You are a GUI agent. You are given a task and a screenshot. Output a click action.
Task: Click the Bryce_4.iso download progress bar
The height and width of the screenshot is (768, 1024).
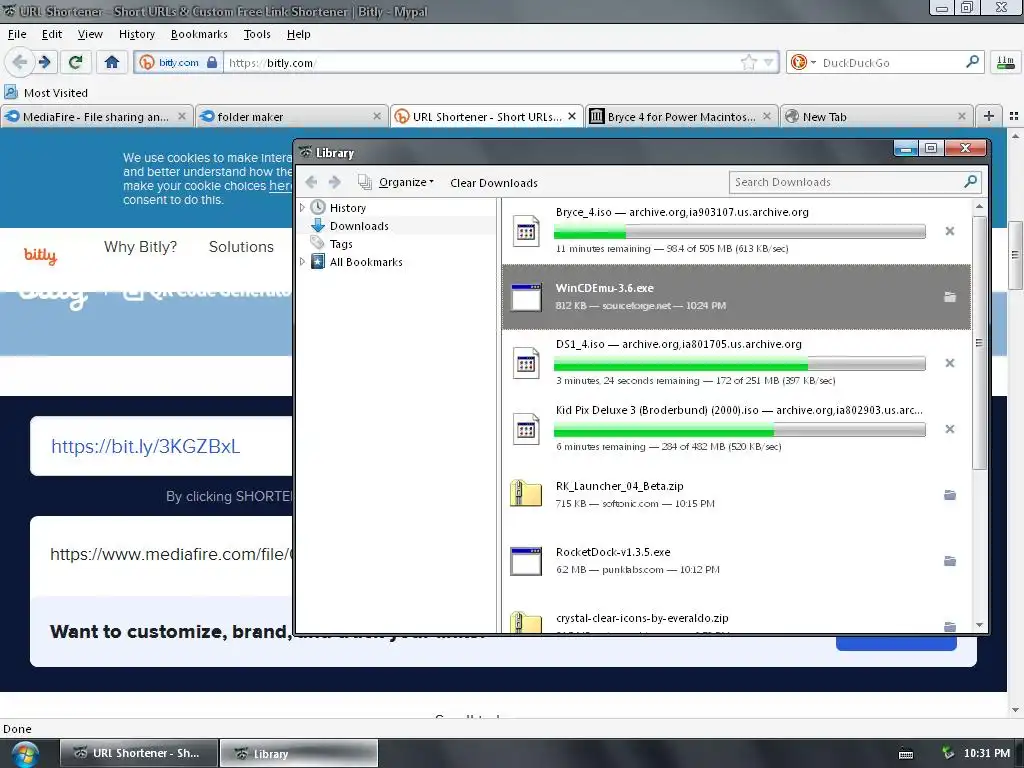tap(739, 231)
